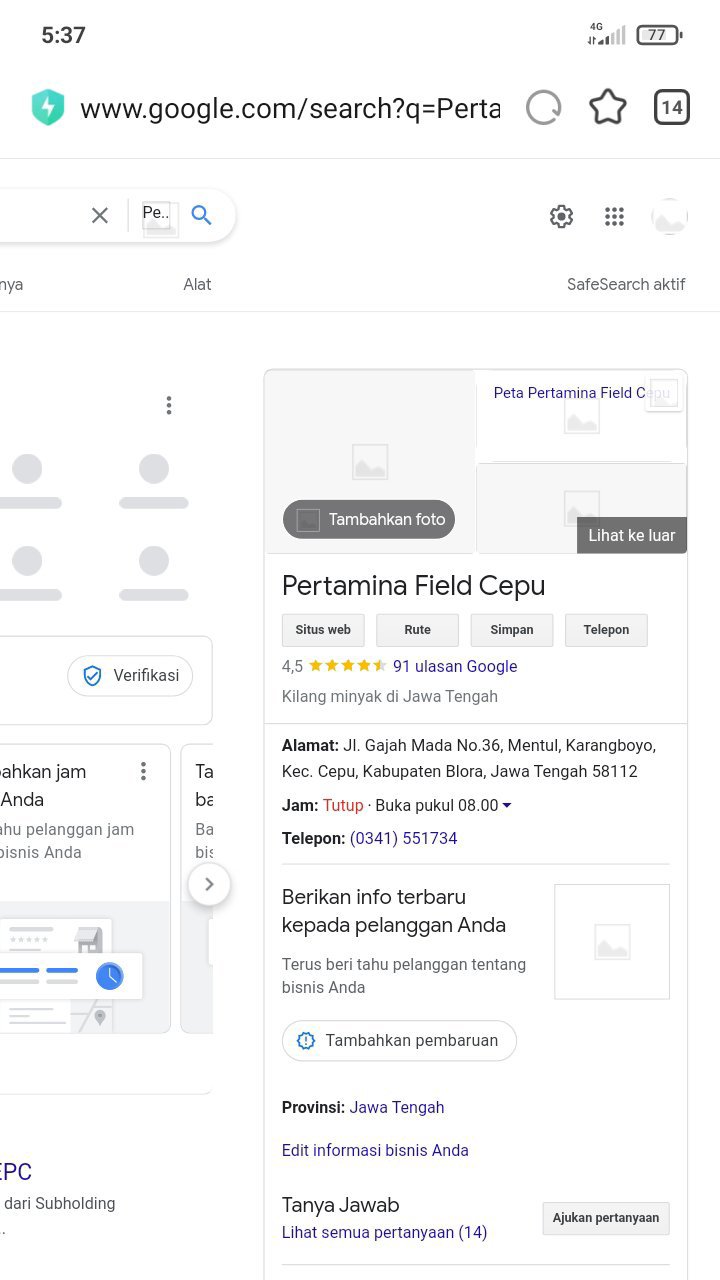Clear search text with X icon
The height and width of the screenshot is (1280, 720).
pos(100,215)
